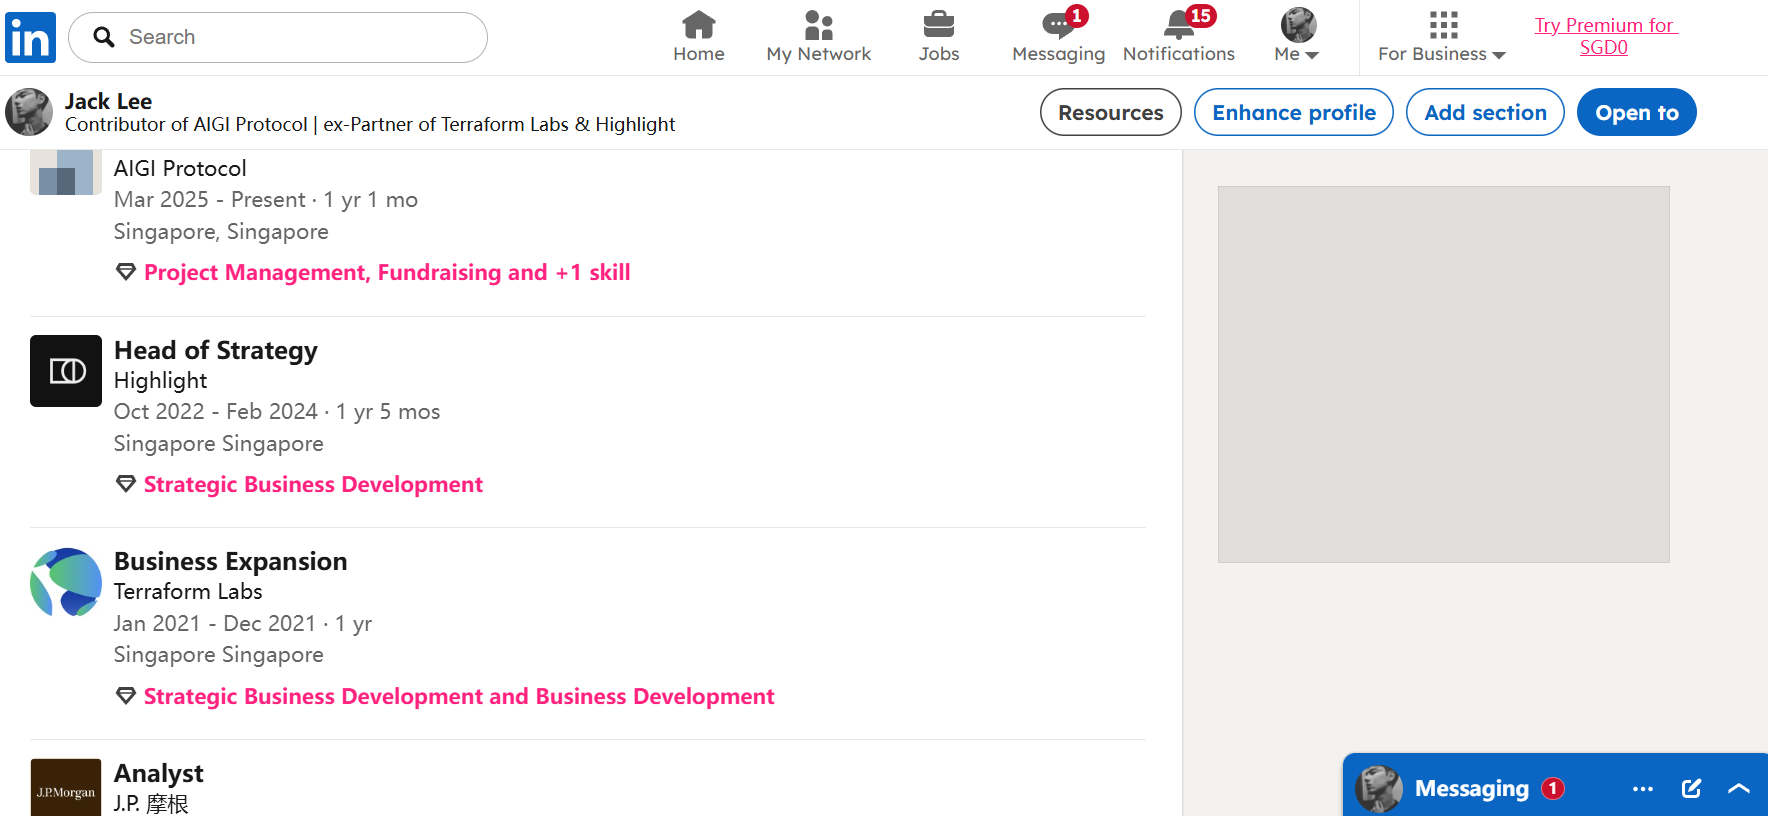Screen dimensions: 1768x816
Task: Click the Resources button
Action: [1111, 112]
